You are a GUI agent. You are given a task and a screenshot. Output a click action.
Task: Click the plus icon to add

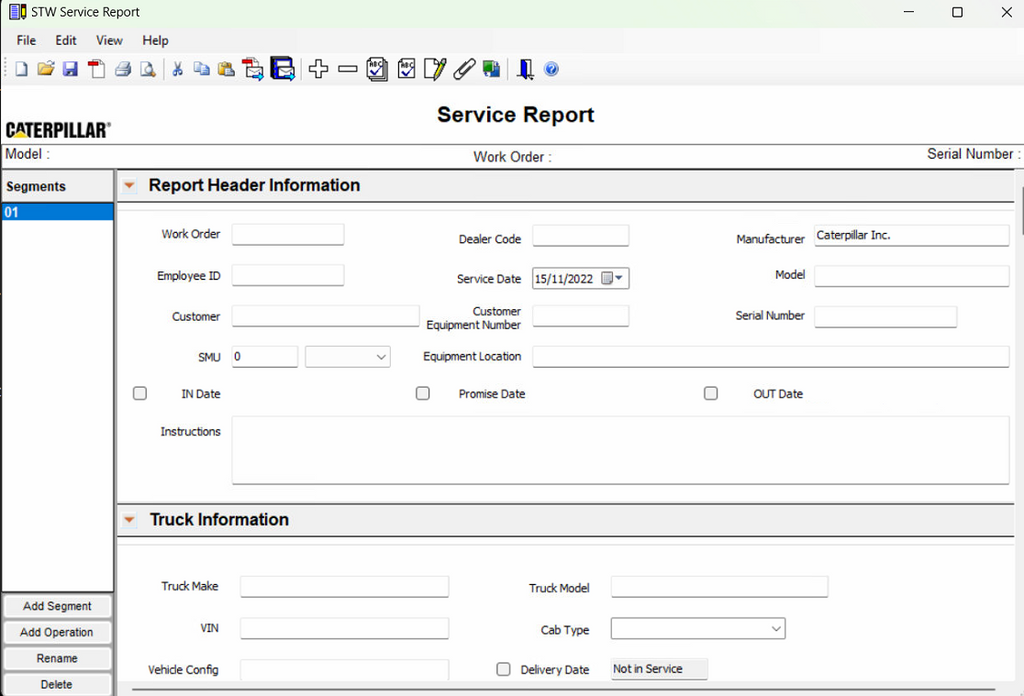(318, 69)
